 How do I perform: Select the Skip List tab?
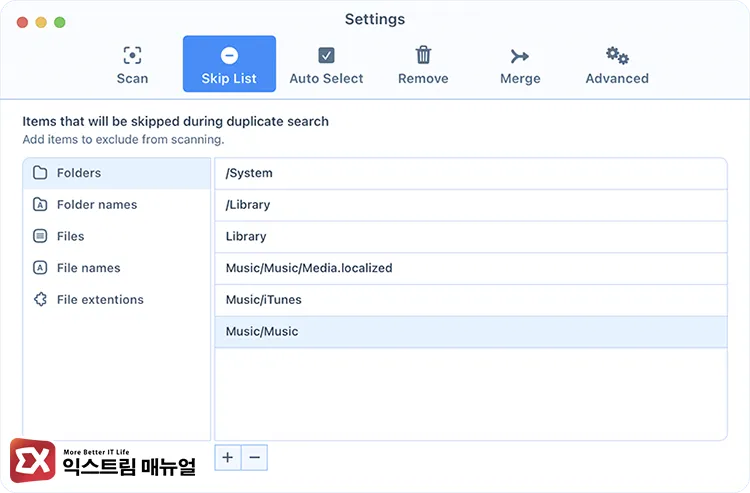click(x=229, y=64)
